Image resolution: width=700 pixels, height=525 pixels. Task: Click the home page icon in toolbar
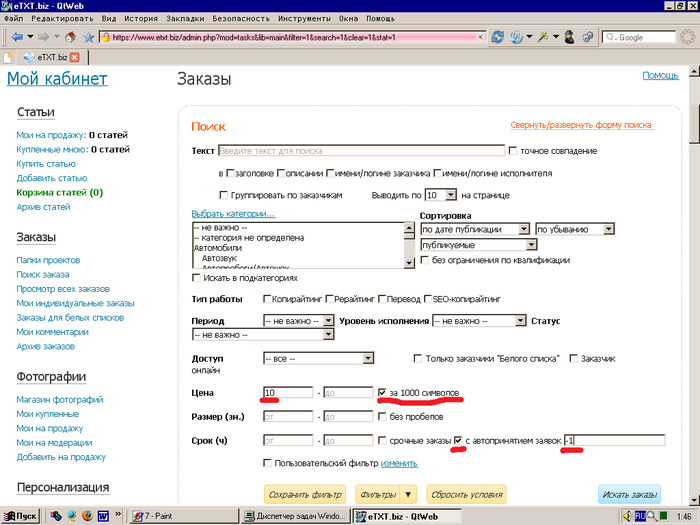point(70,37)
